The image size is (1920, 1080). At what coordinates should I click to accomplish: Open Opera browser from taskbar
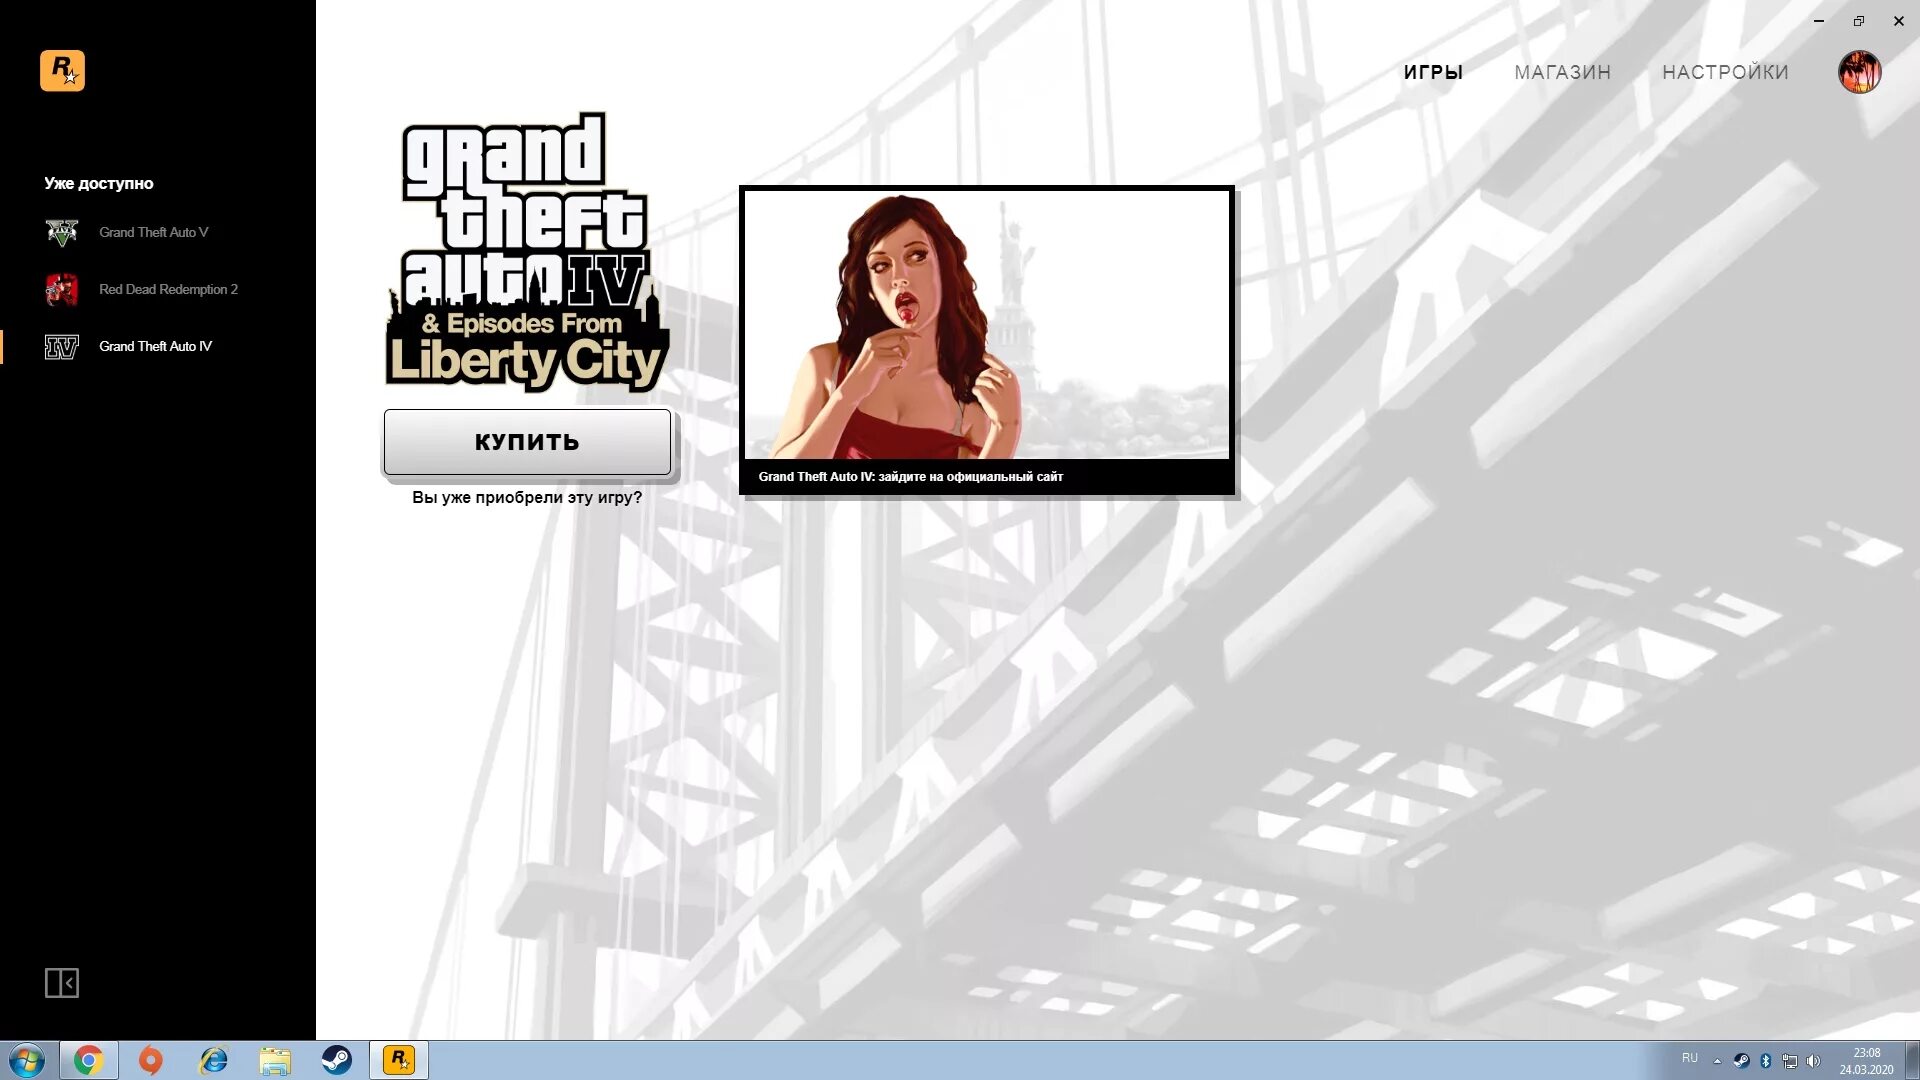150,1059
